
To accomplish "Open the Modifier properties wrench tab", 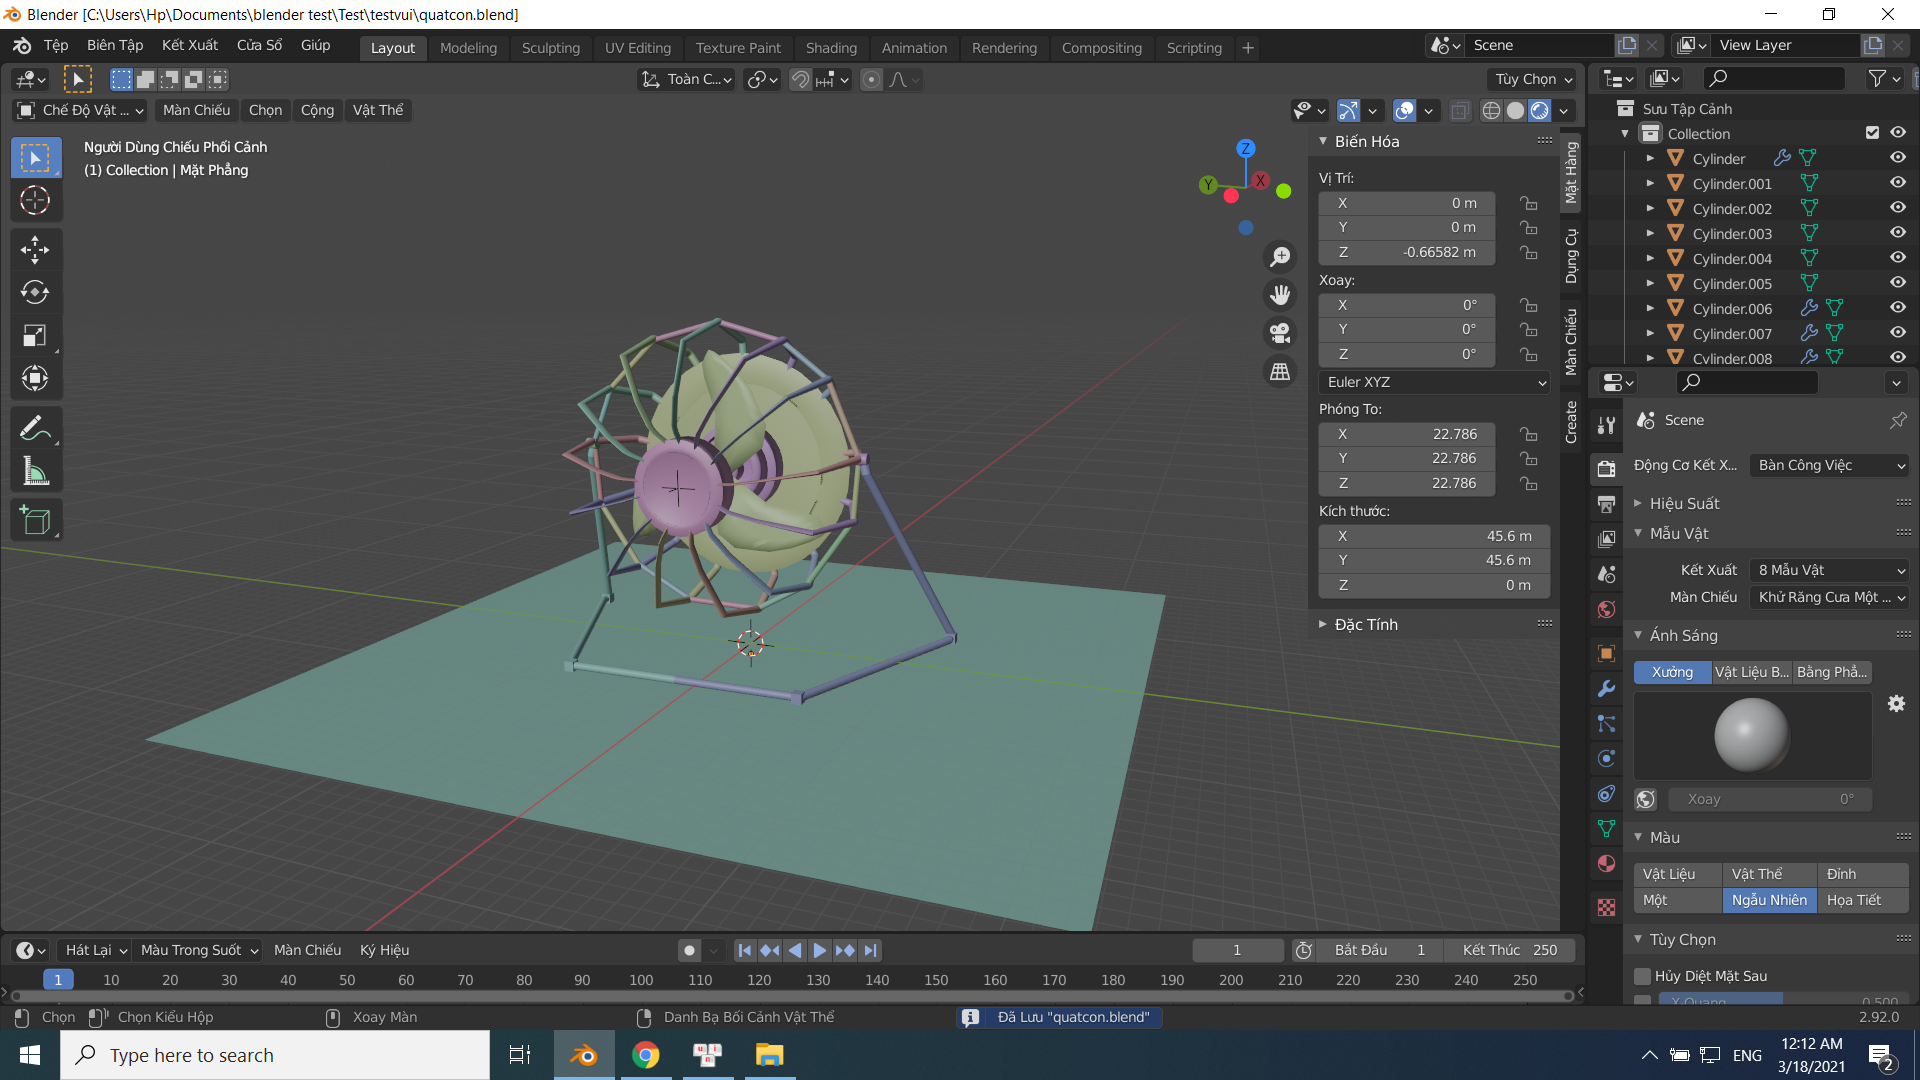I will [x=1607, y=688].
